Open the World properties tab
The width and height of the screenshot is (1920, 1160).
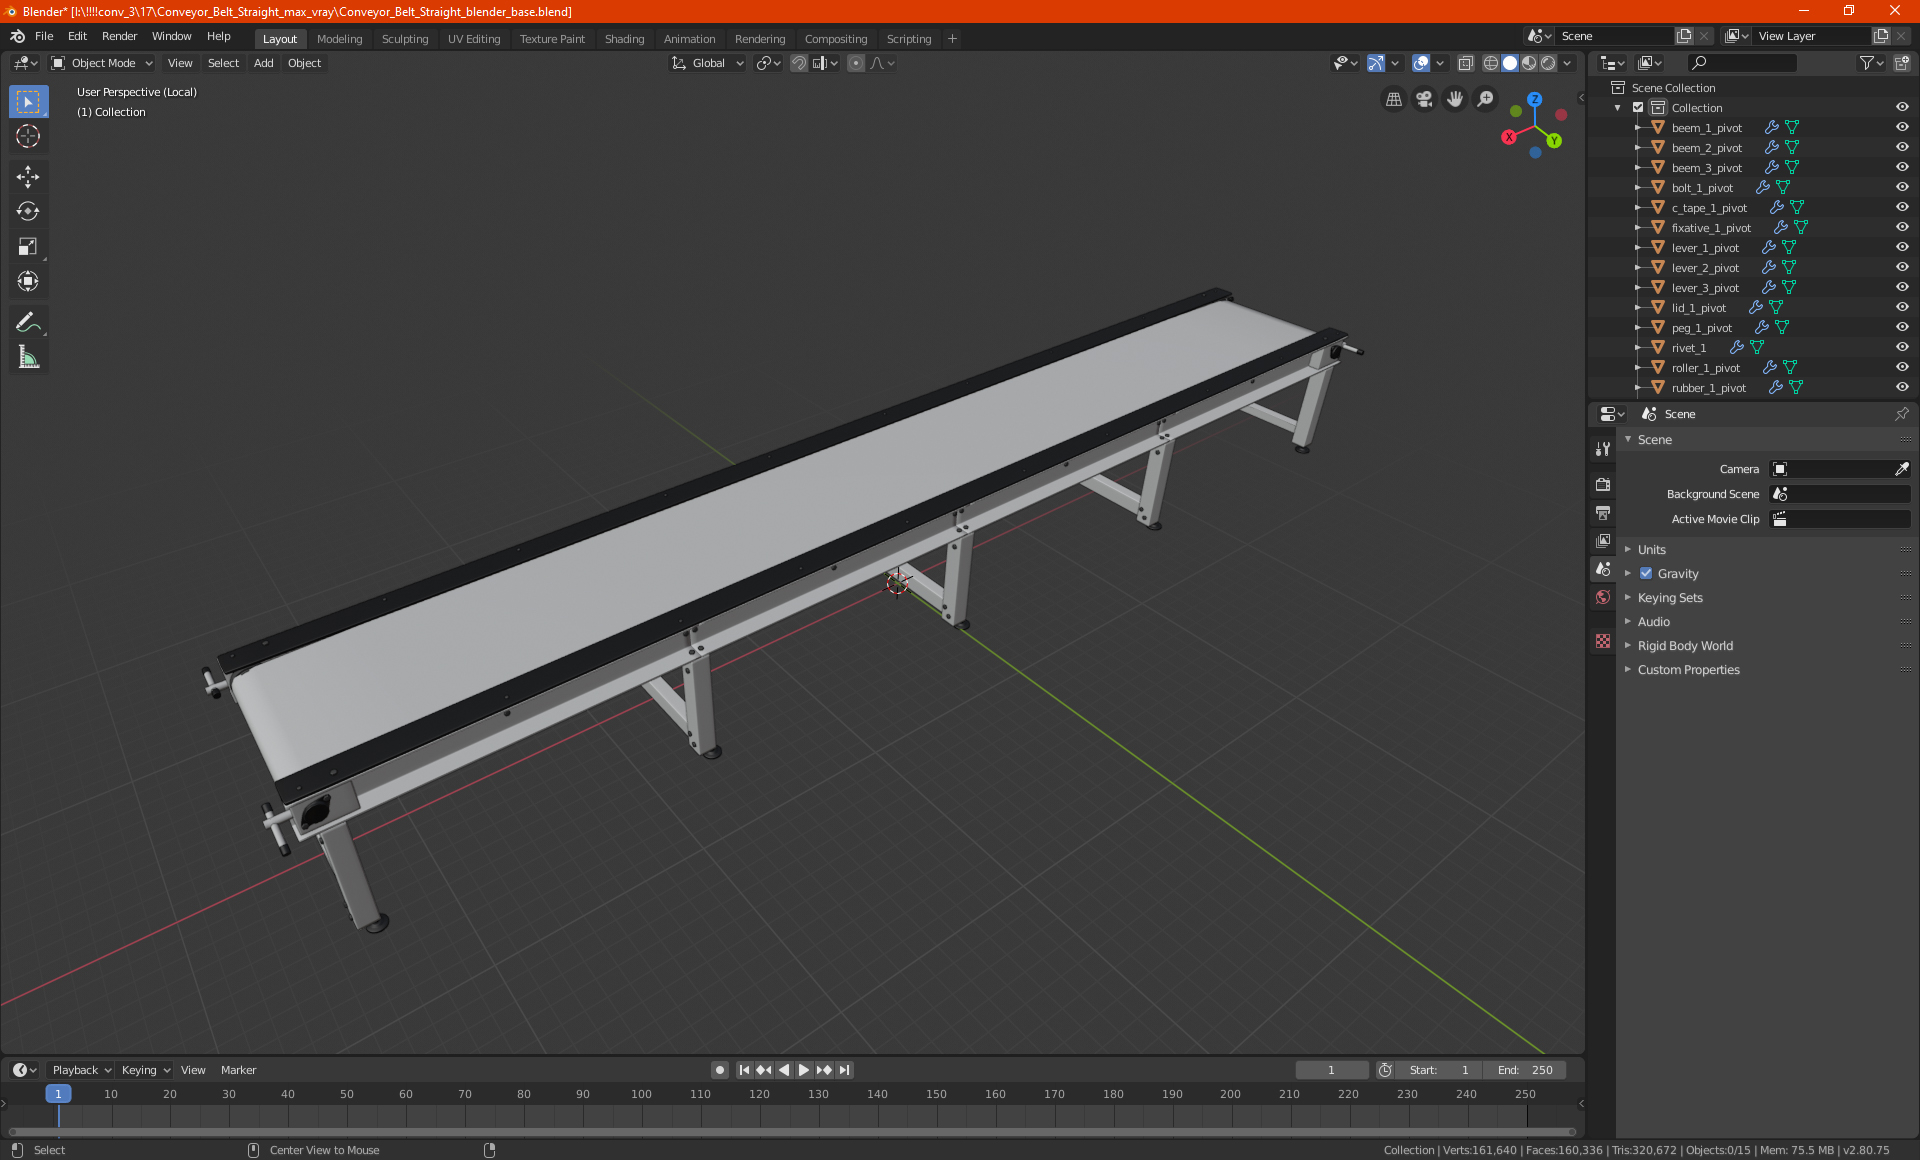(1603, 597)
